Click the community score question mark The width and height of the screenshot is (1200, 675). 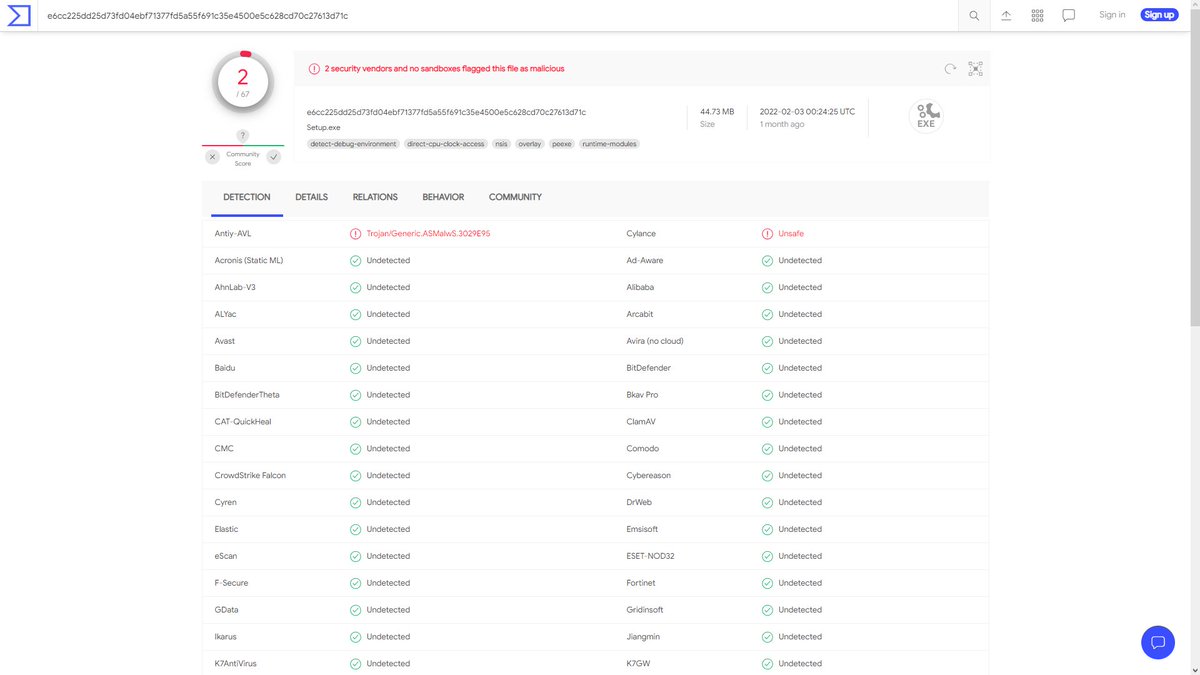243,135
